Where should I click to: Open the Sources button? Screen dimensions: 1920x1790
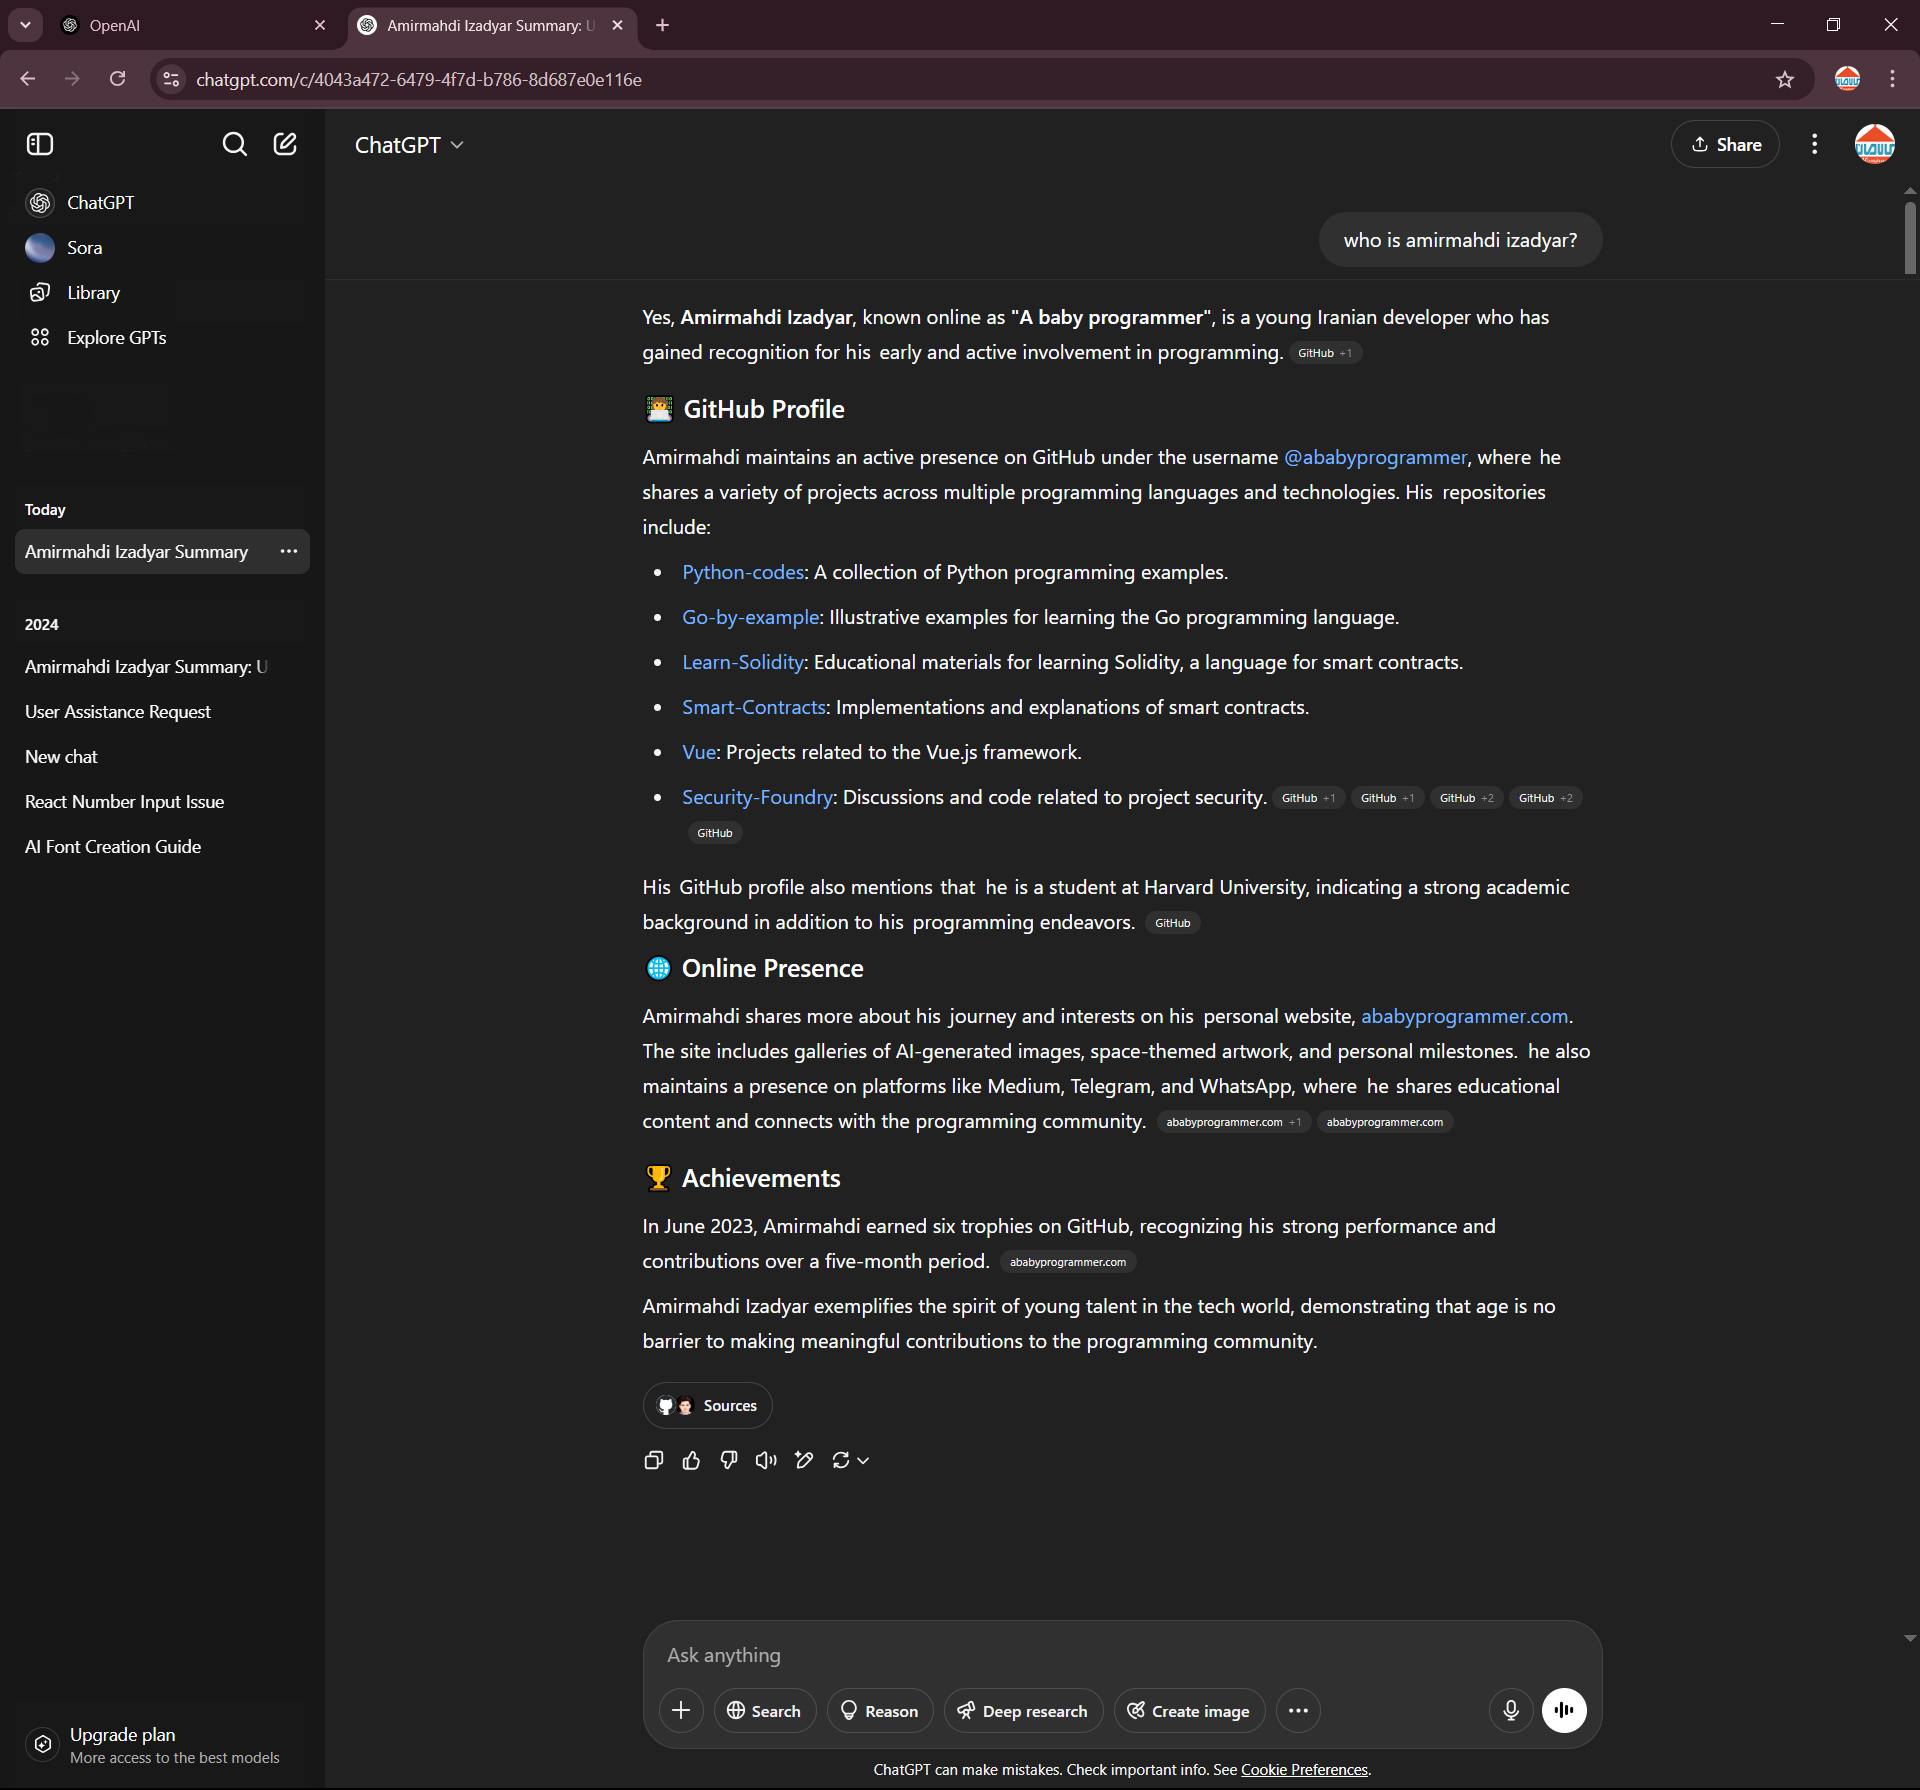click(707, 1405)
